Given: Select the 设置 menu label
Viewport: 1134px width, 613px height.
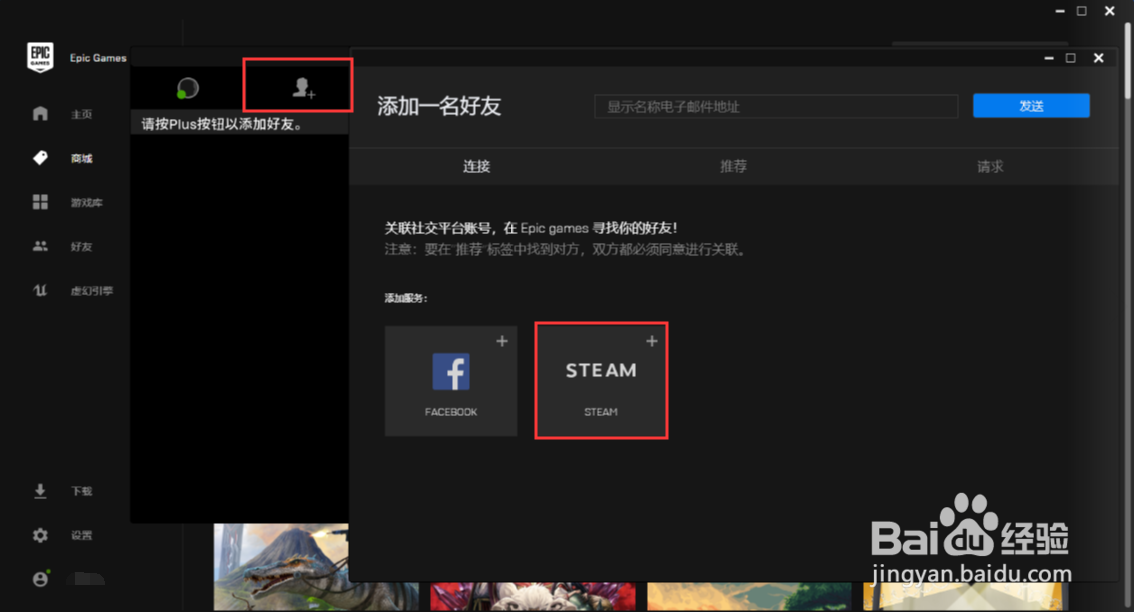Looking at the screenshot, I should (x=82, y=535).
